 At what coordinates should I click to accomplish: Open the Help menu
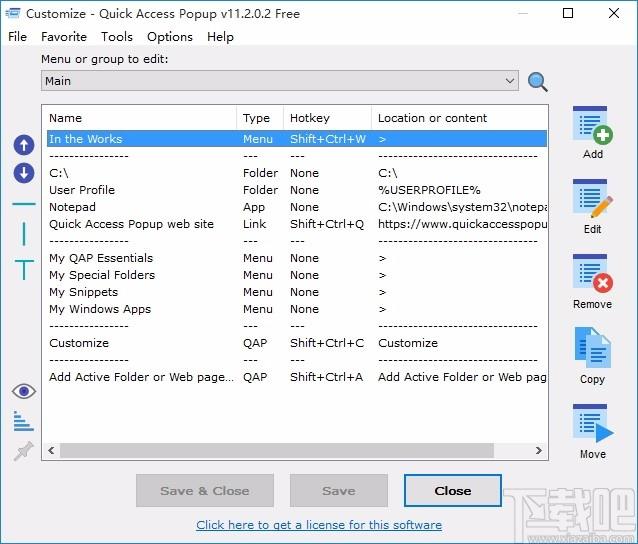coord(220,37)
